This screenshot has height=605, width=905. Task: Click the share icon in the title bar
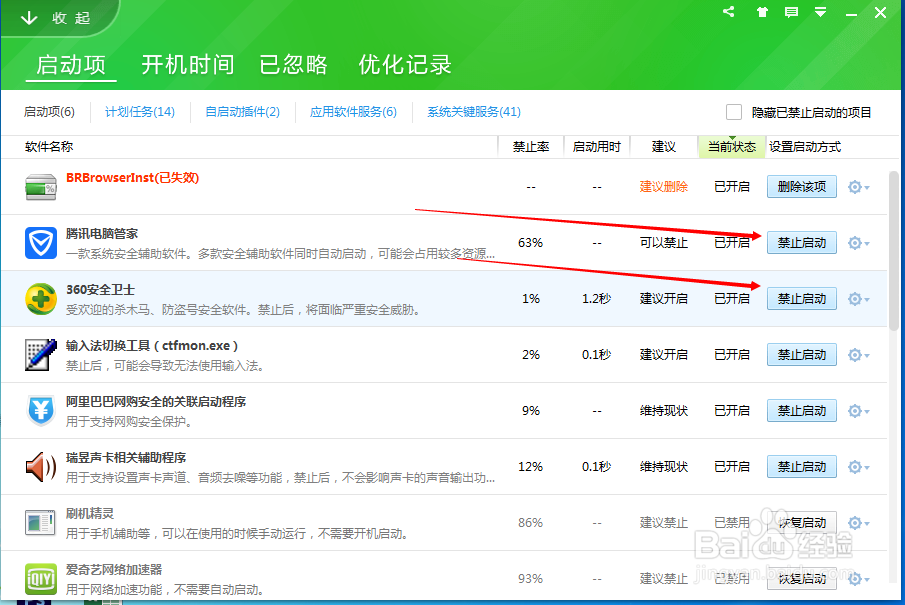728,11
